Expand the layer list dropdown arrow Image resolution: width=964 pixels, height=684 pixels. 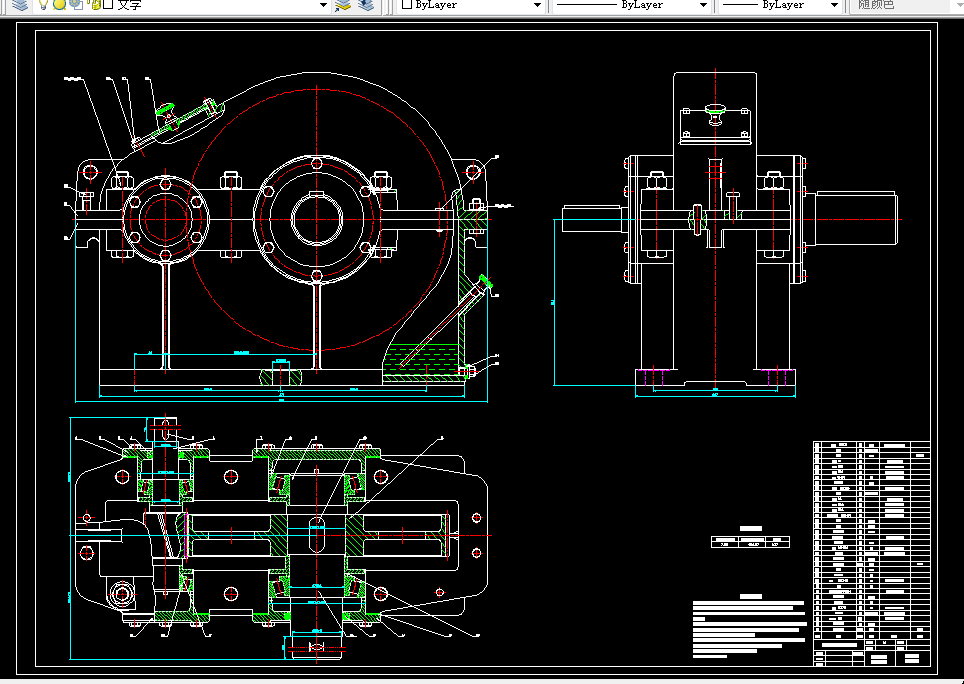click(x=322, y=5)
